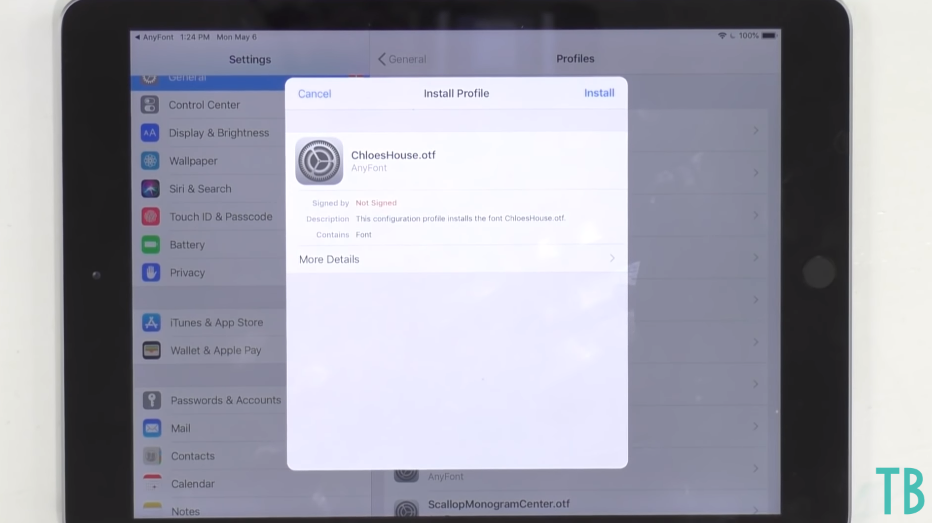Select Mail in Settings sidebar
The image size is (932, 523).
point(210,429)
